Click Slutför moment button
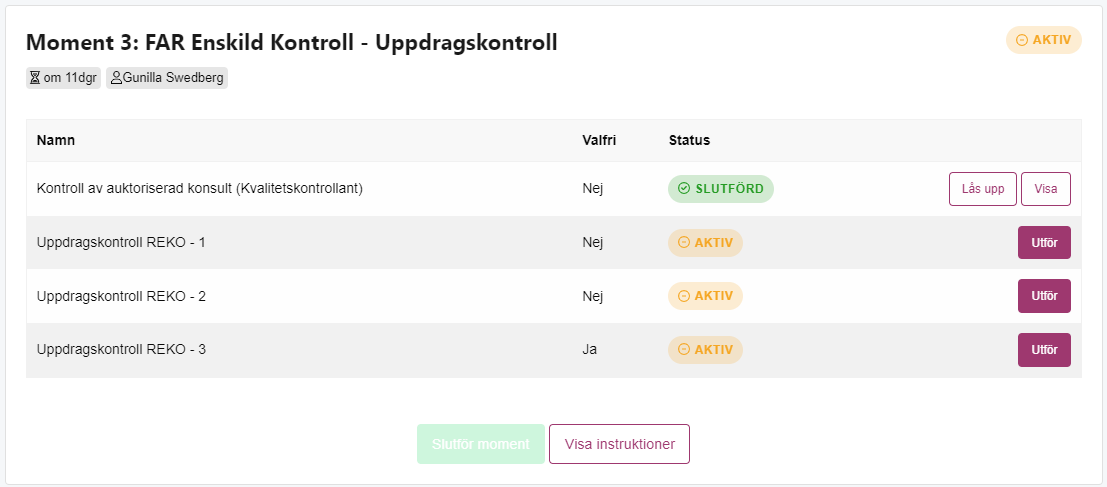Image resolution: width=1107 pixels, height=487 pixels. click(481, 444)
